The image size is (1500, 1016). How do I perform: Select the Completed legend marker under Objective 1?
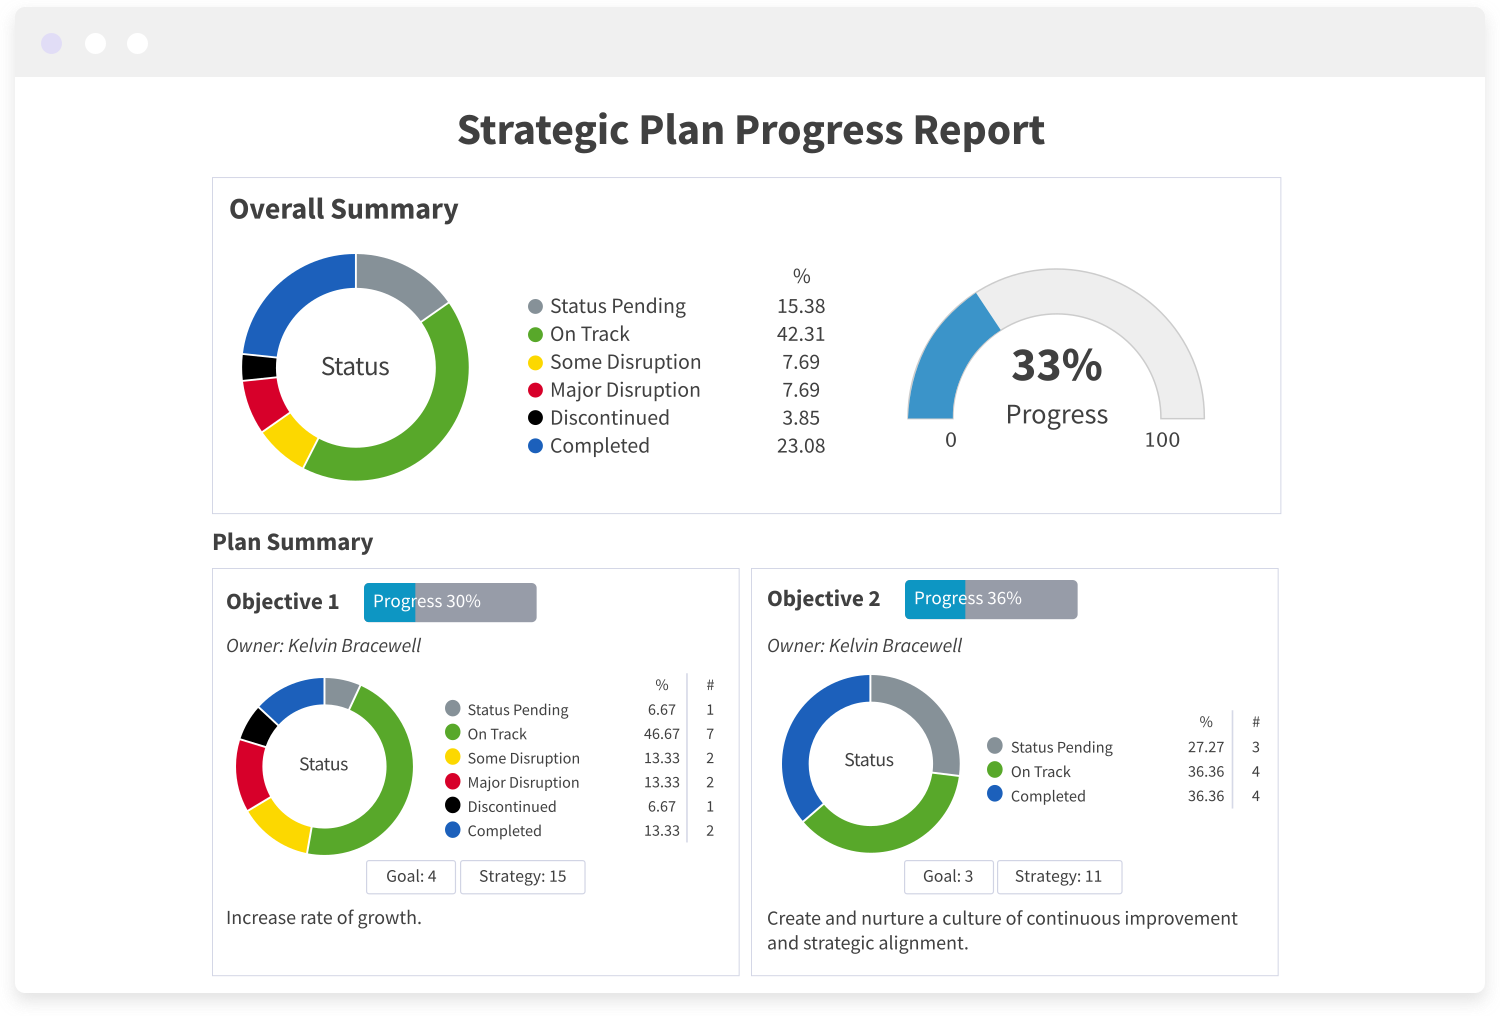(453, 830)
